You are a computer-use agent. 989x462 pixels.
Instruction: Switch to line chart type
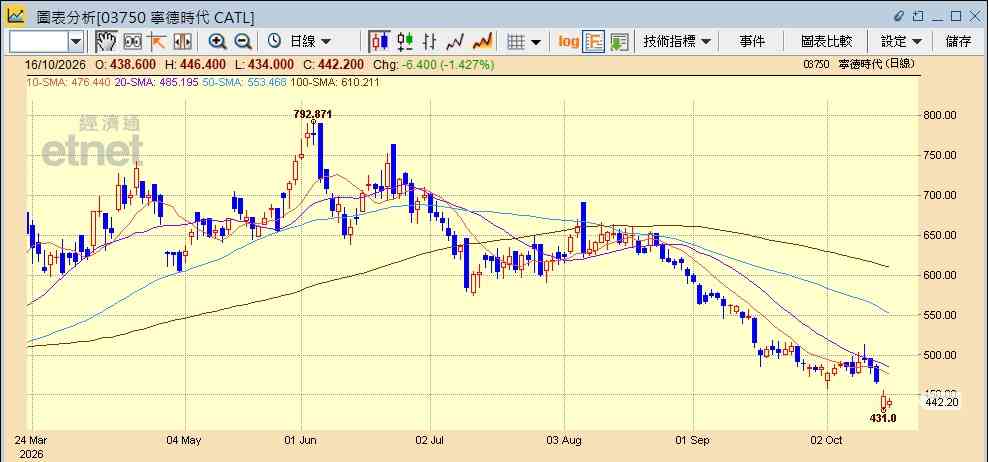pos(455,42)
